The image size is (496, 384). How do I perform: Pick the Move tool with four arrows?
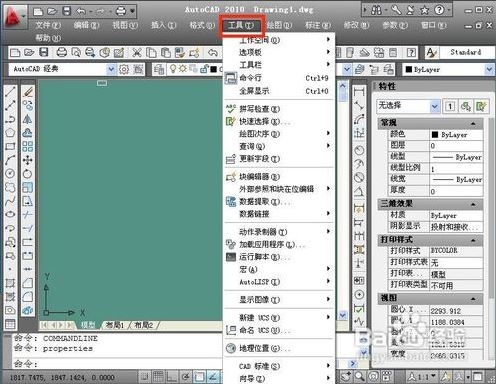28,160
